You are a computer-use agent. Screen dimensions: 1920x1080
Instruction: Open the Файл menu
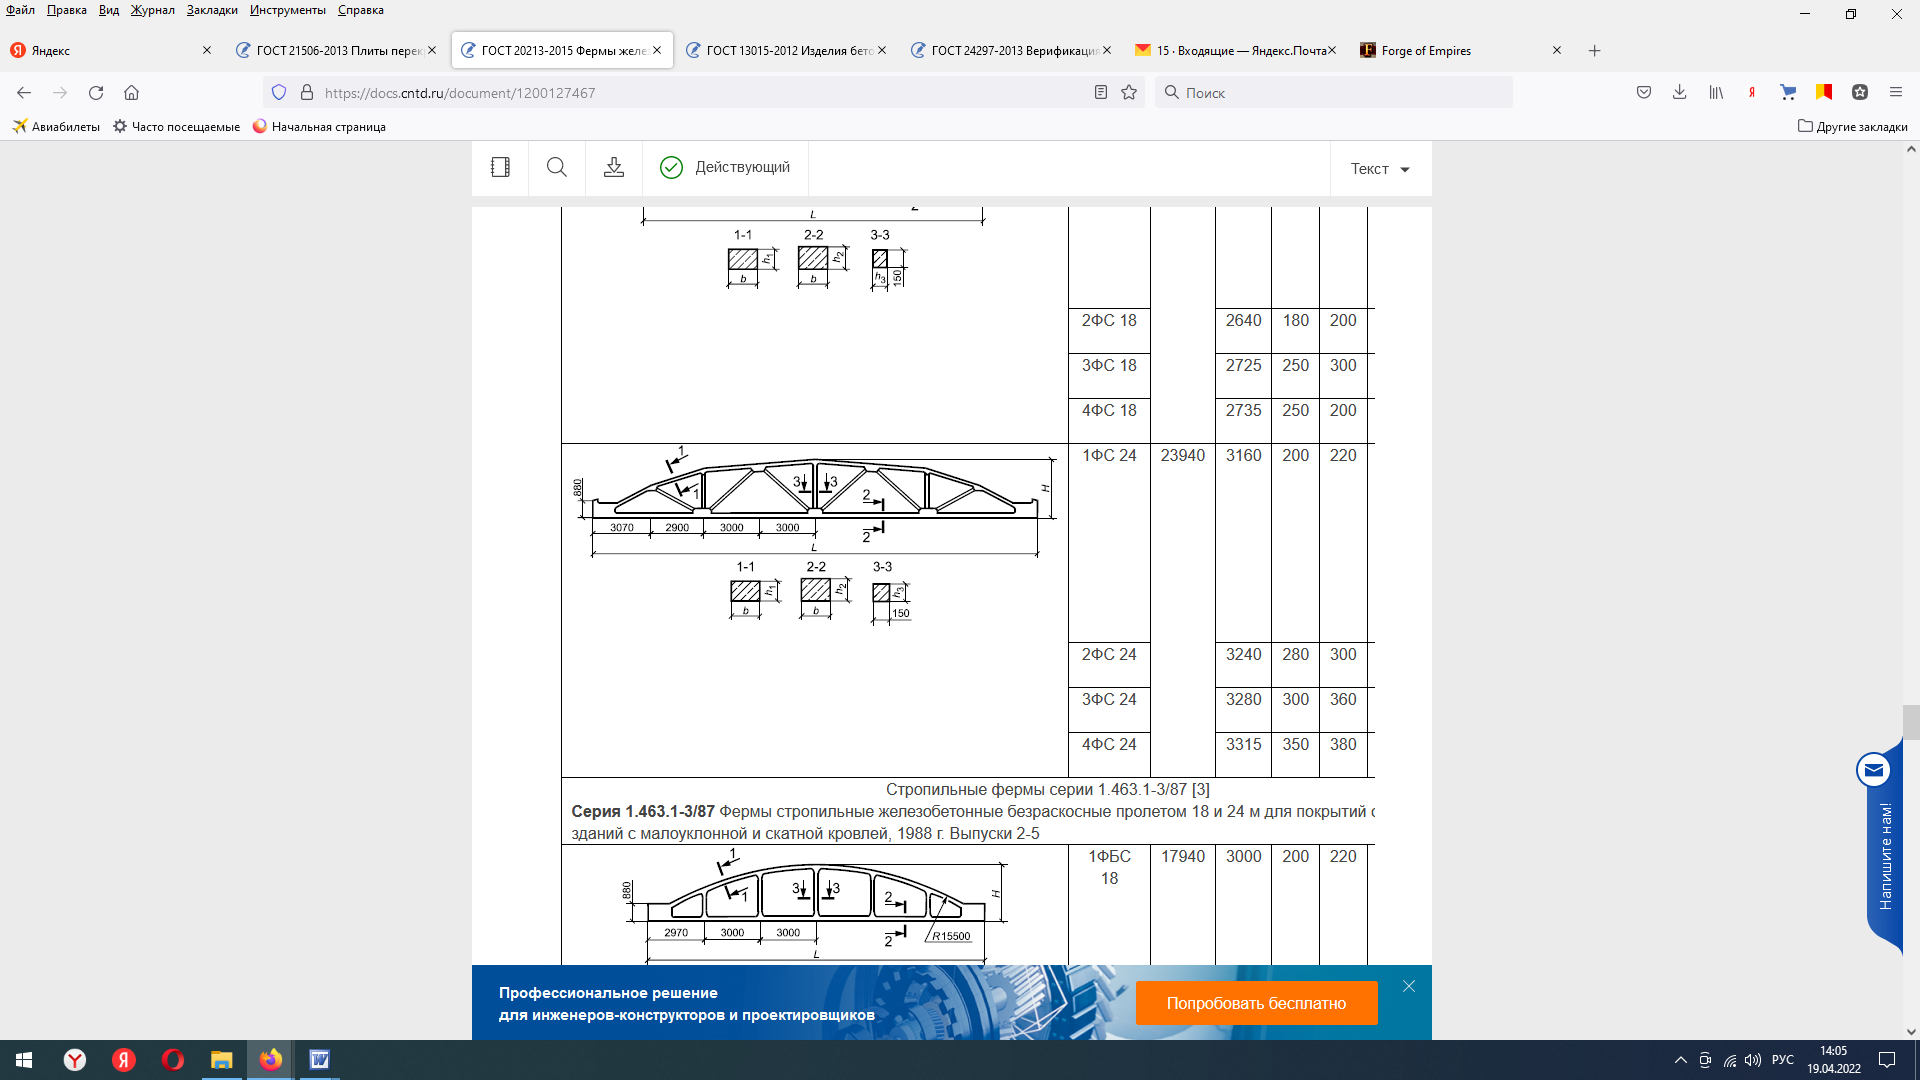[20, 10]
